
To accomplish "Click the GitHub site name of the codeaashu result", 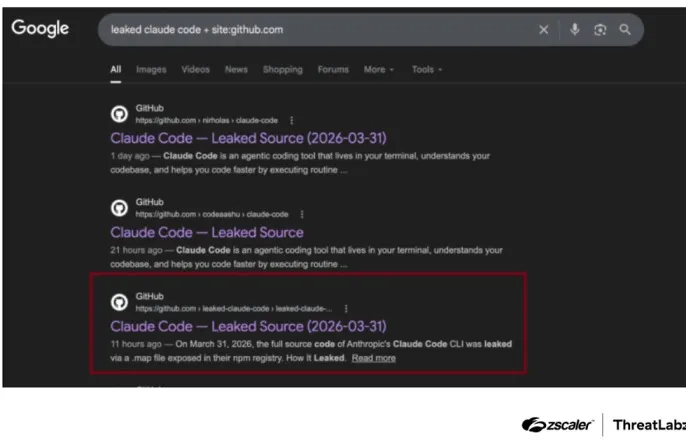I will click(150, 202).
